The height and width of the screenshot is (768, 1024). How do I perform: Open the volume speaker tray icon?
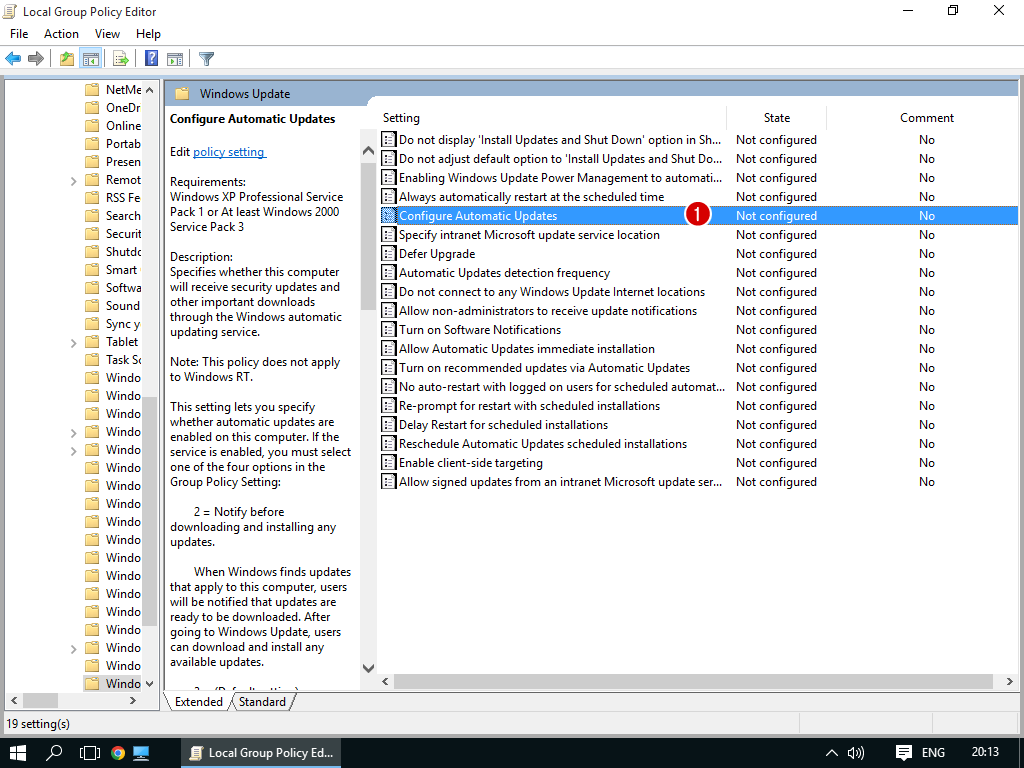point(856,752)
